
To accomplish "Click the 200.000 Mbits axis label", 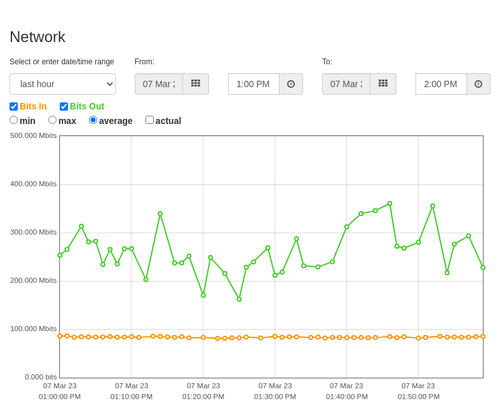I will [33, 281].
